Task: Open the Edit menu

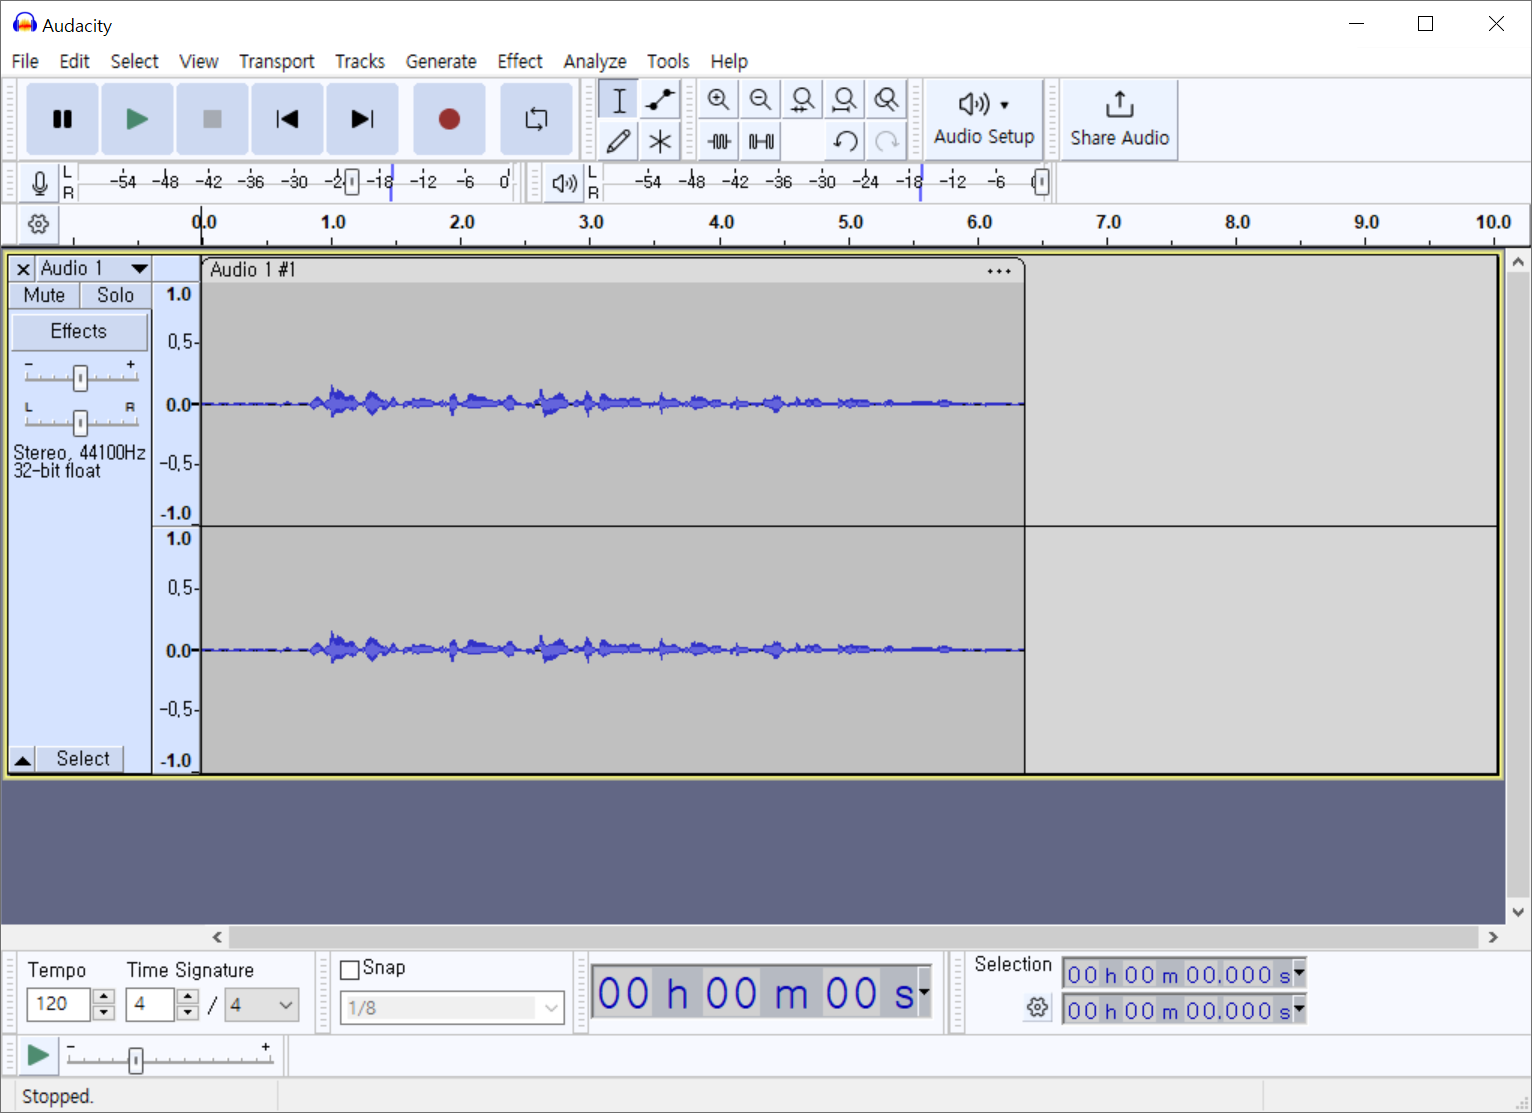Action: pos(74,61)
